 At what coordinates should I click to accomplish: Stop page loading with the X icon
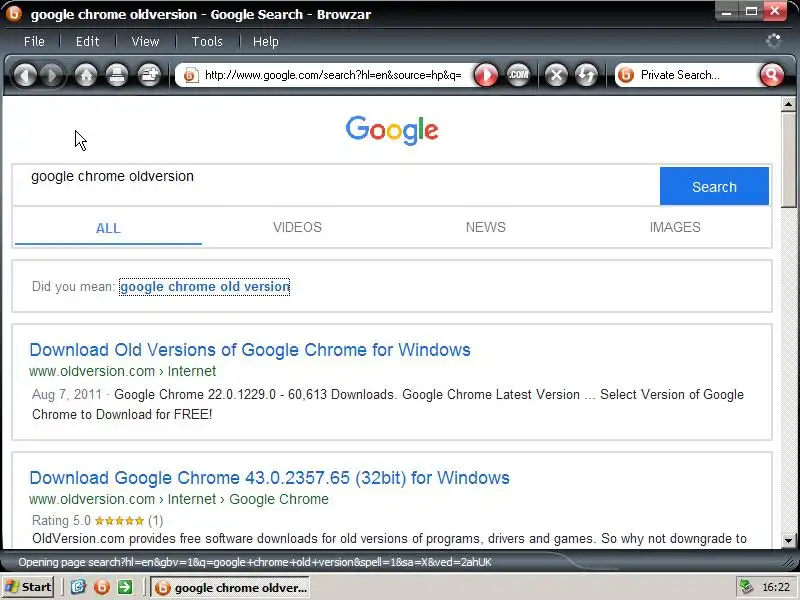556,76
